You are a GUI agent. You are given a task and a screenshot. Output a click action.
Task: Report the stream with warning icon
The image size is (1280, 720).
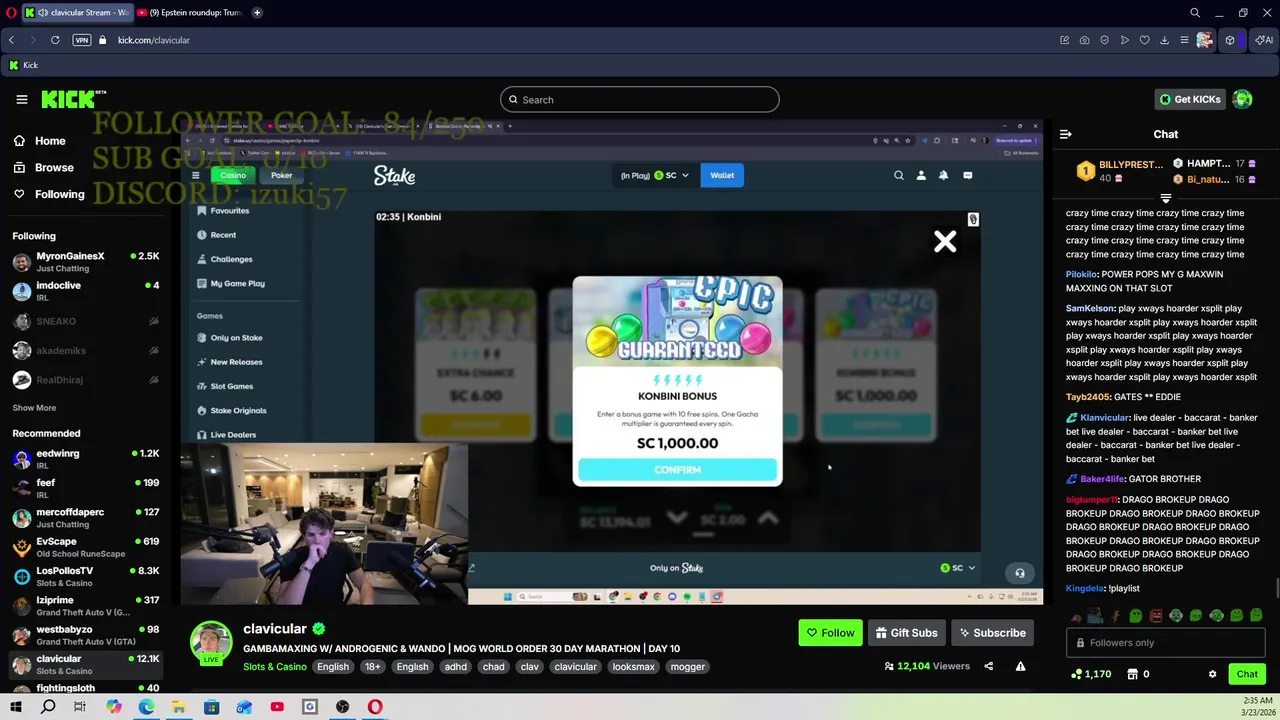click(x=1020, y=666)
